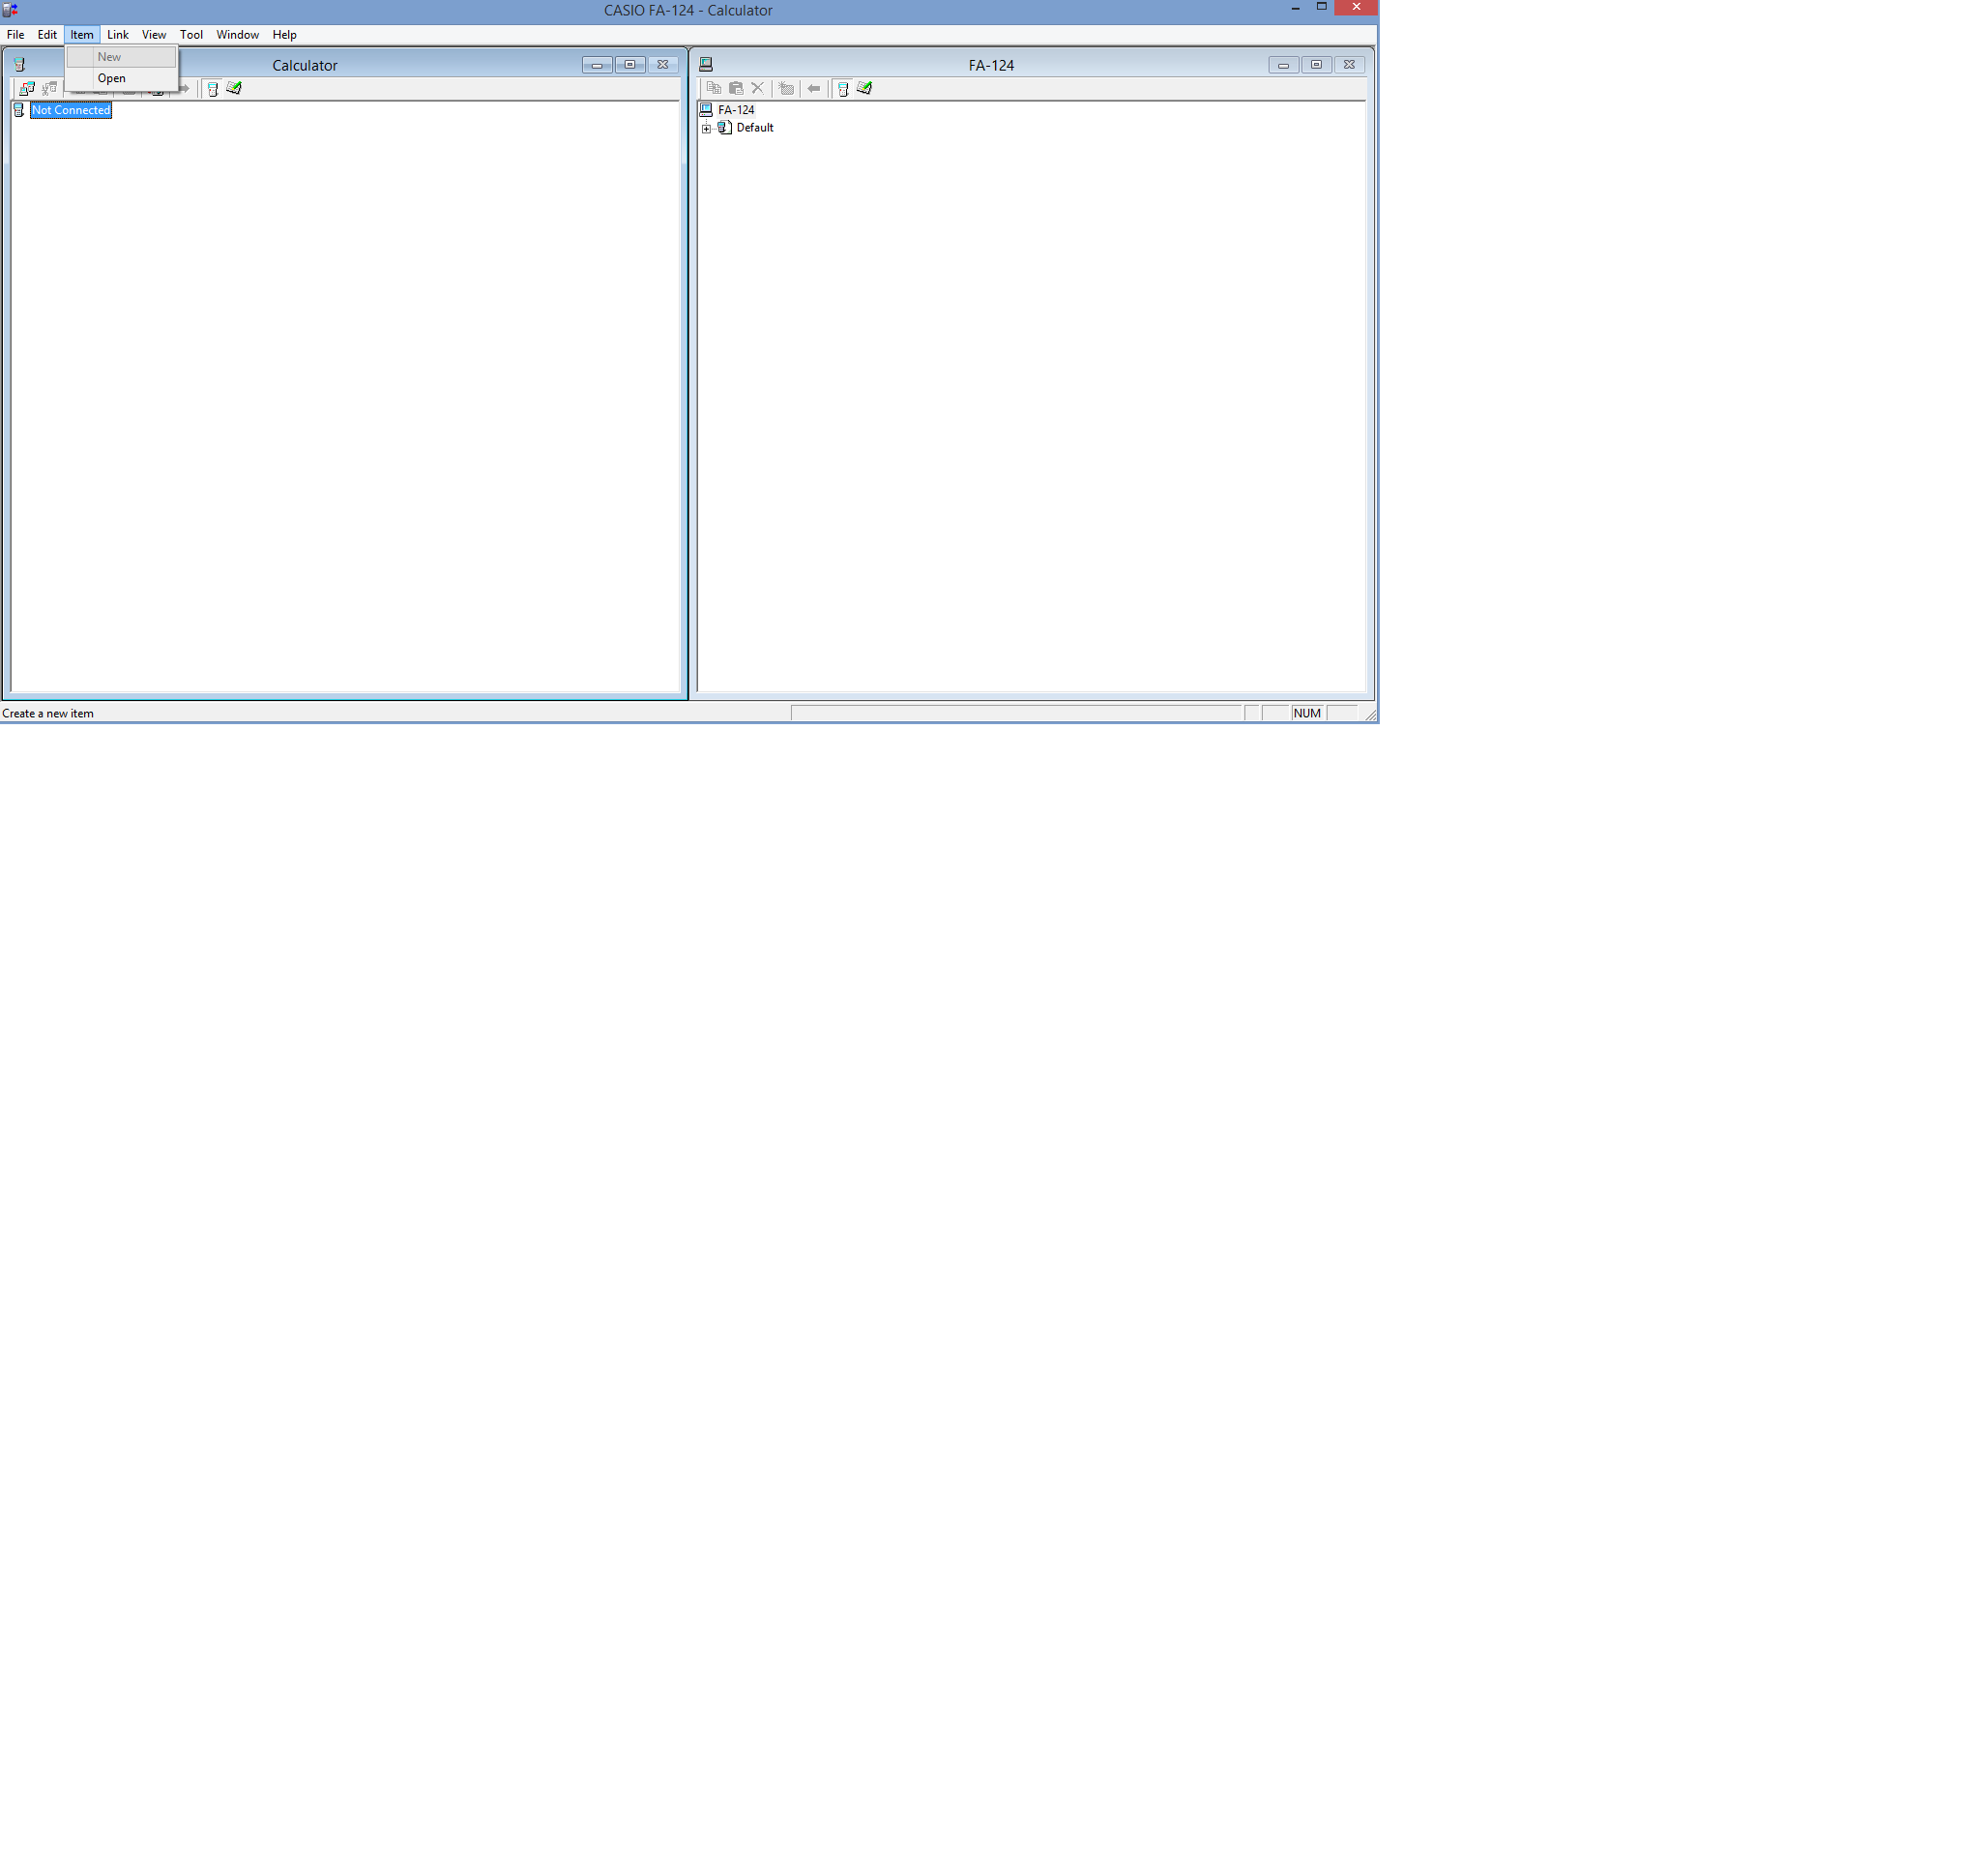Select the Not Connected tree item
This screenshot has height=1868, width=1988.
(71, 111)
